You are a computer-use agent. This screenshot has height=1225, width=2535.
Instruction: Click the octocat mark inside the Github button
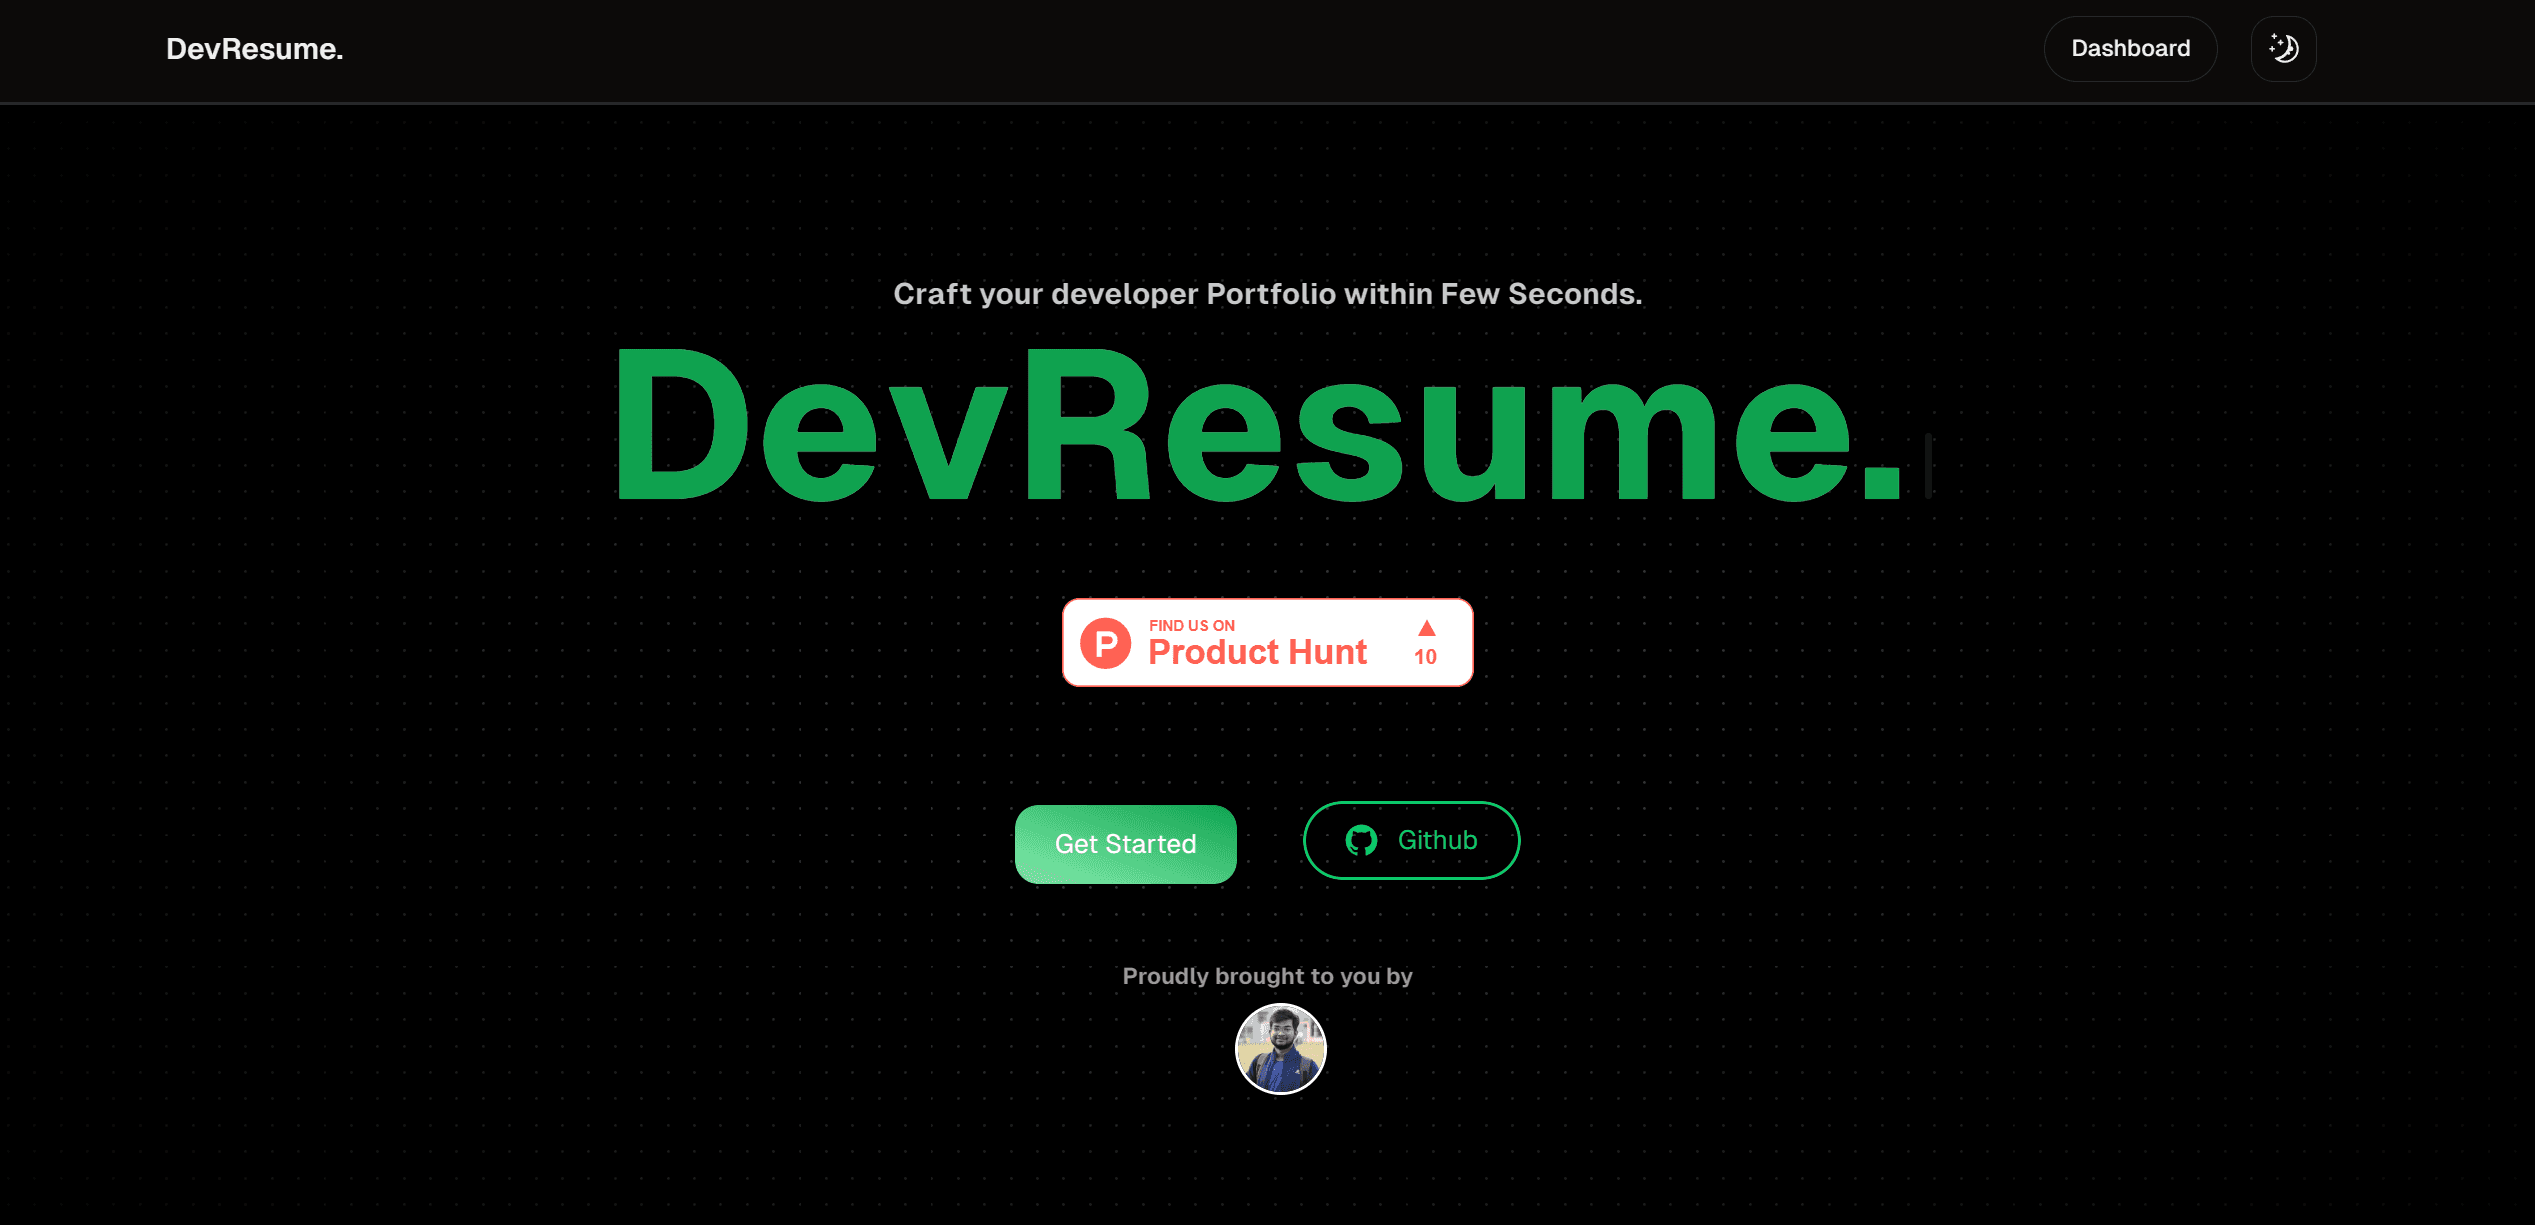pyautogui.click(x=1362, y=841)
